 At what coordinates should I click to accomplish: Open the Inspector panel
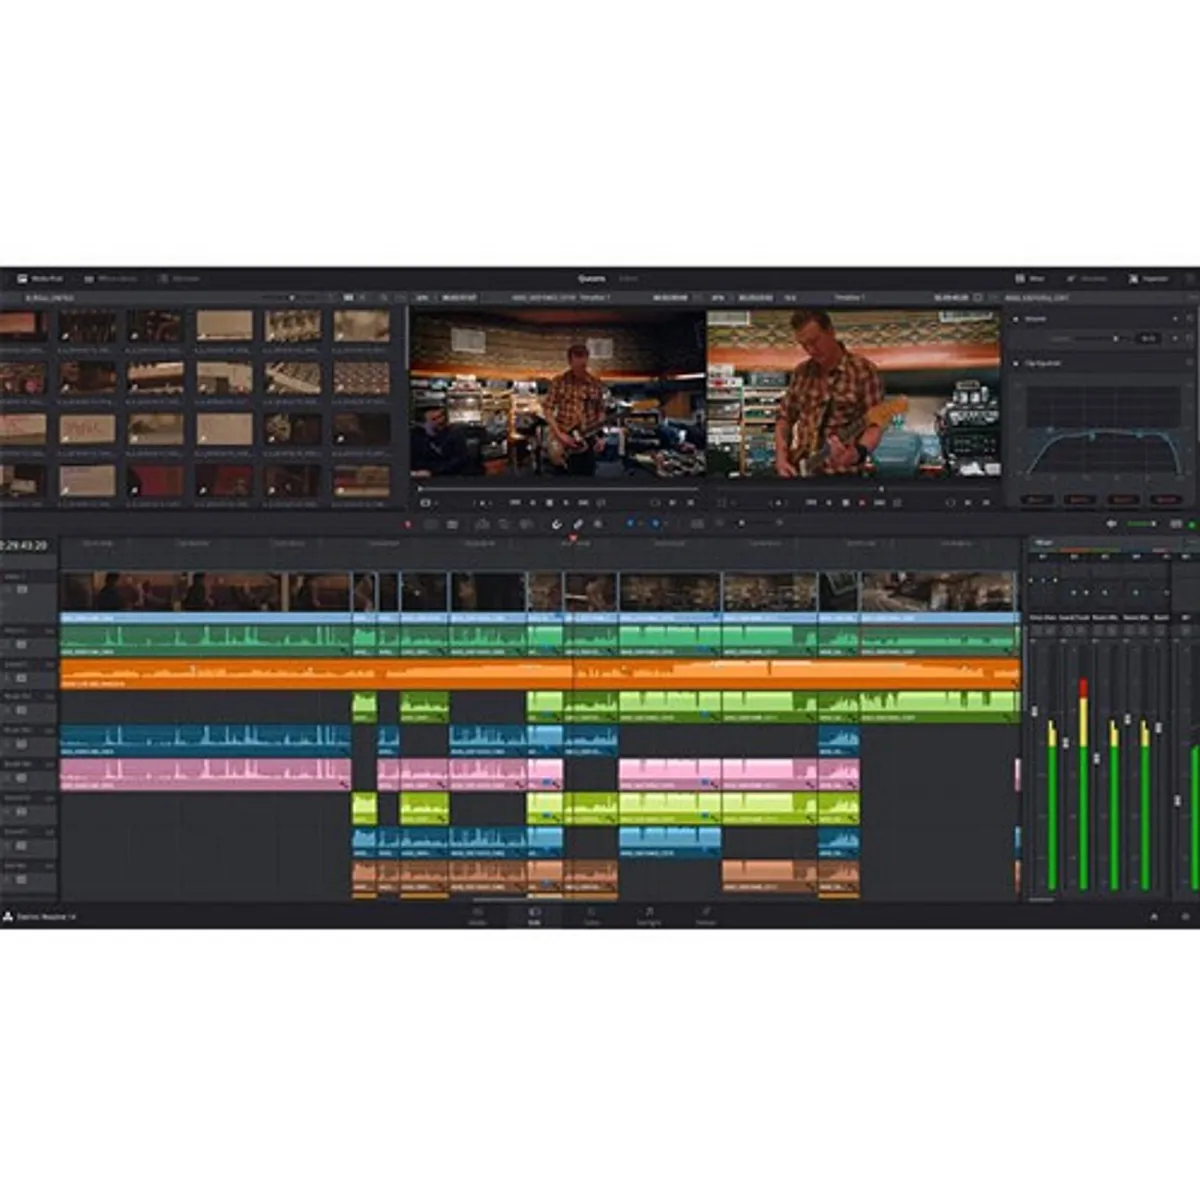click(x=1135, y=278)
